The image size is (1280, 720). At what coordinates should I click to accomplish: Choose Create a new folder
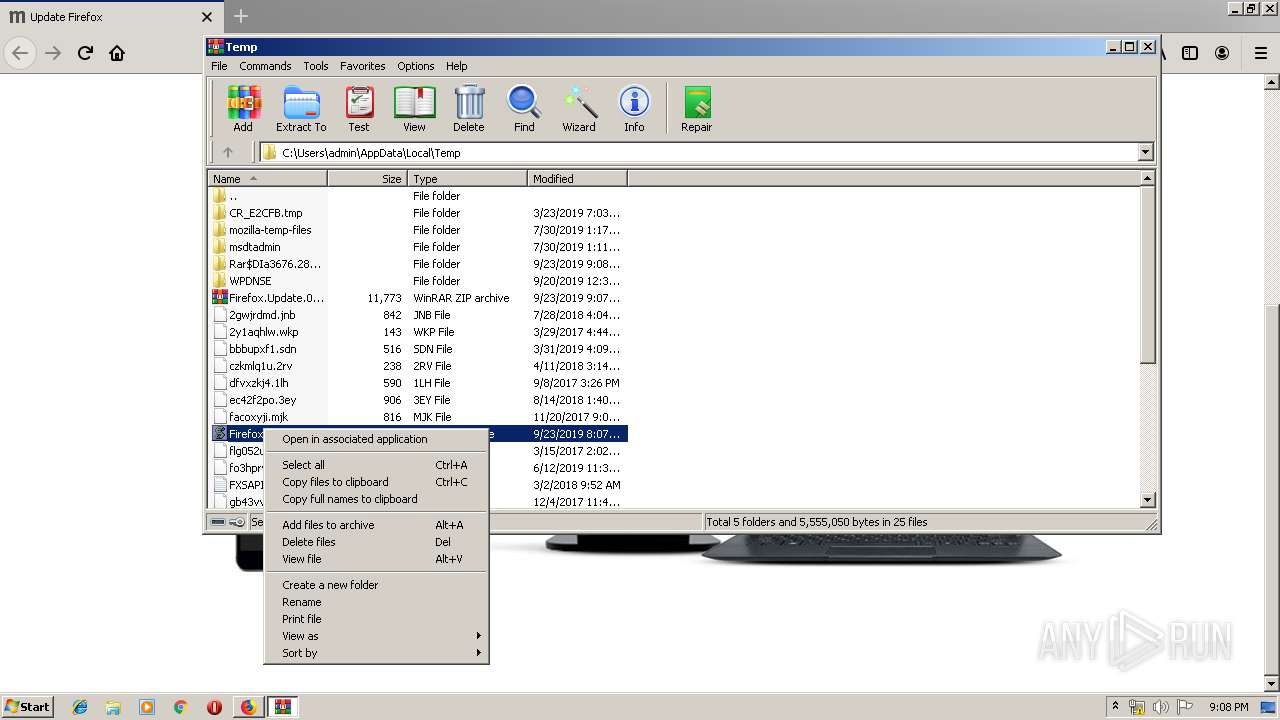point(376,585)
